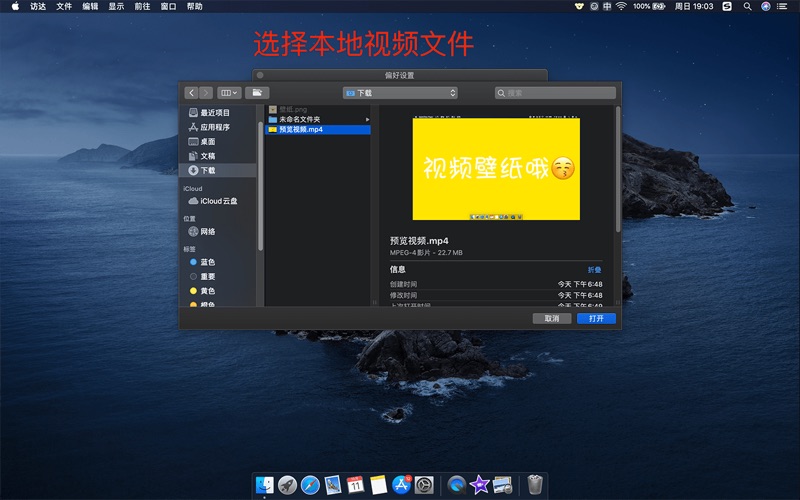Open Preview from the Dock

click(x=502, y=485)
